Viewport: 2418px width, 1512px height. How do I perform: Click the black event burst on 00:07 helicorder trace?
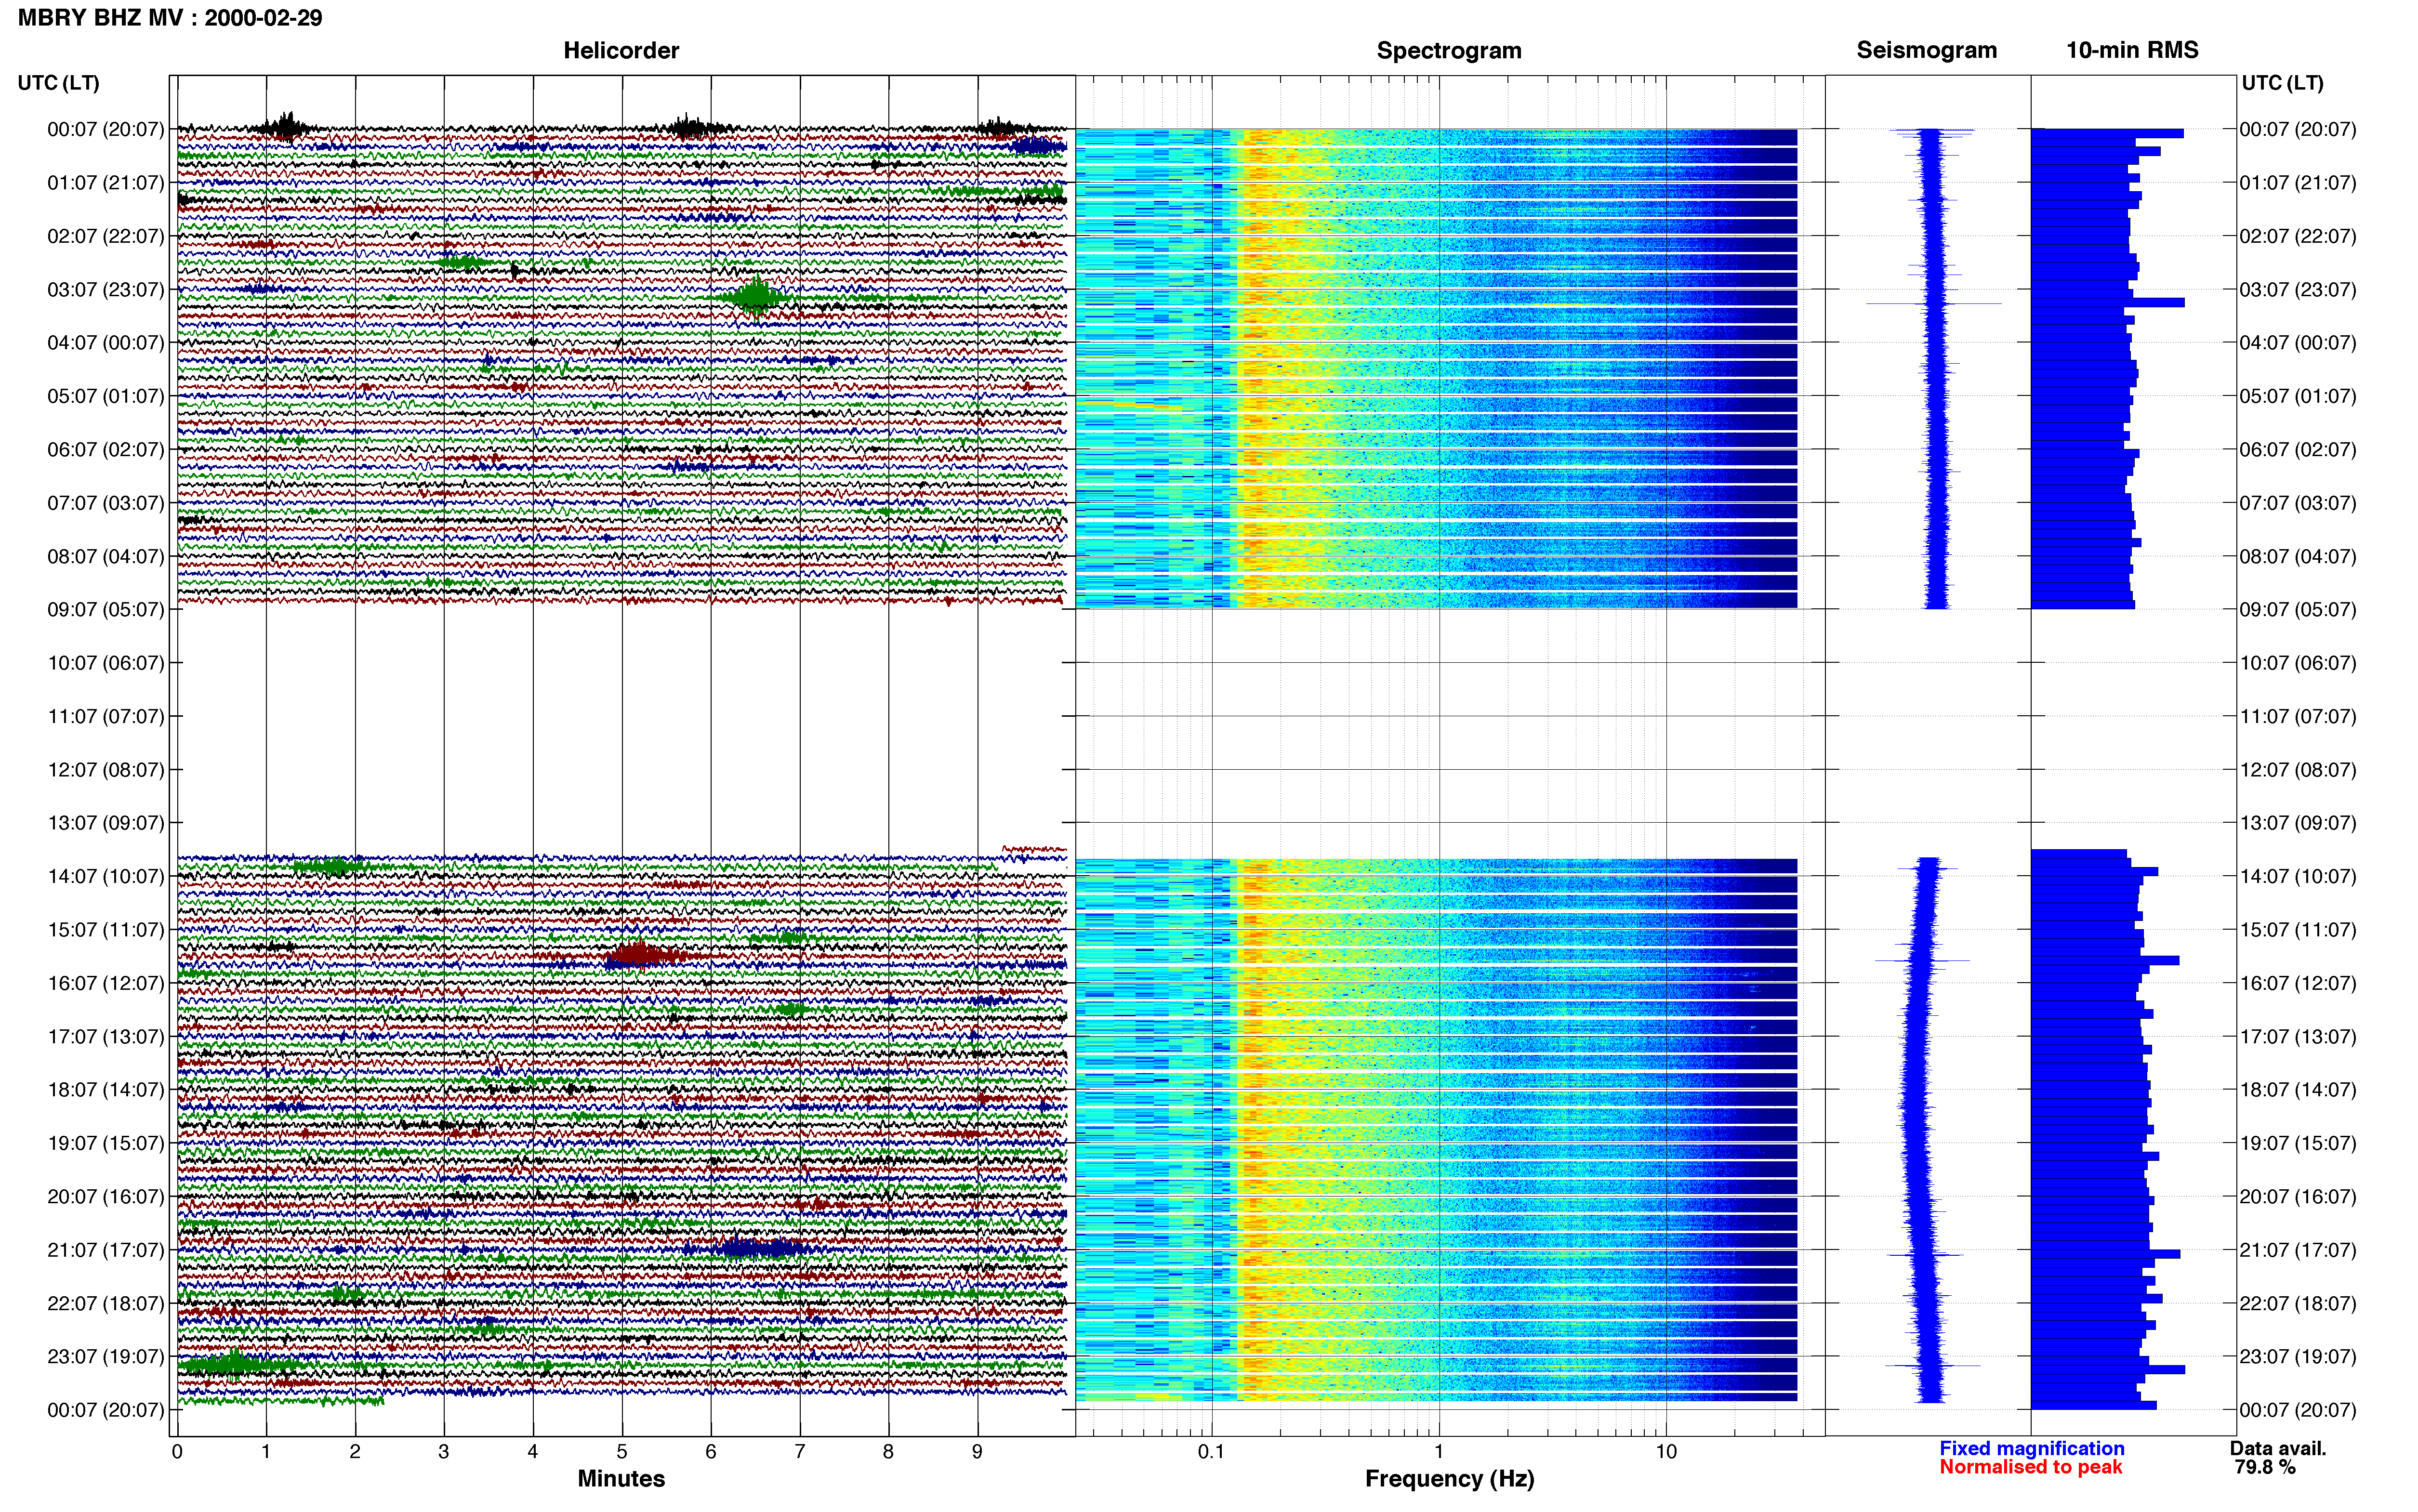tap(286, 127)
